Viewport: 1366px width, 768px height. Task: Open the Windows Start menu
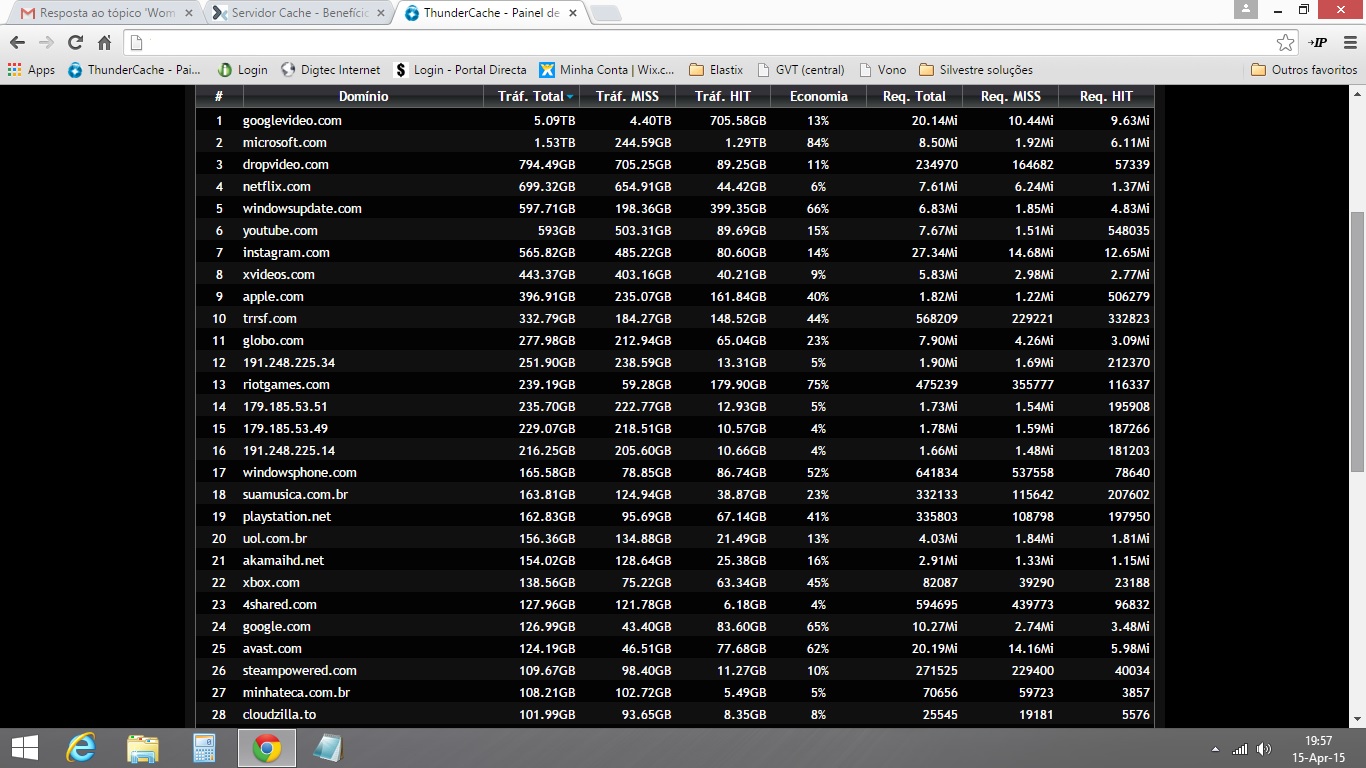(x=24, y=748)
